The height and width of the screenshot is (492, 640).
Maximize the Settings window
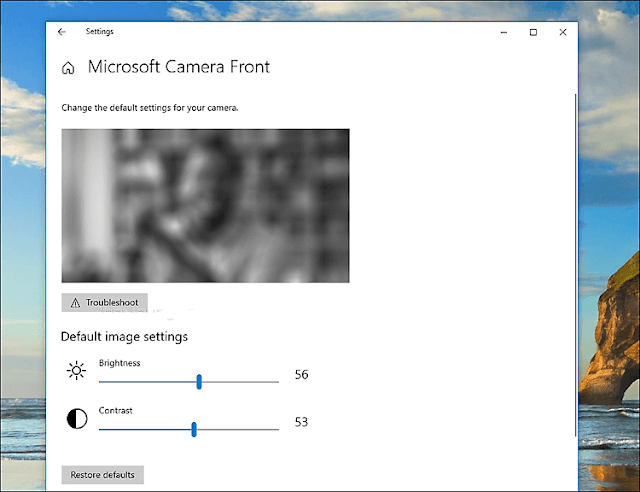pos(533,32)
